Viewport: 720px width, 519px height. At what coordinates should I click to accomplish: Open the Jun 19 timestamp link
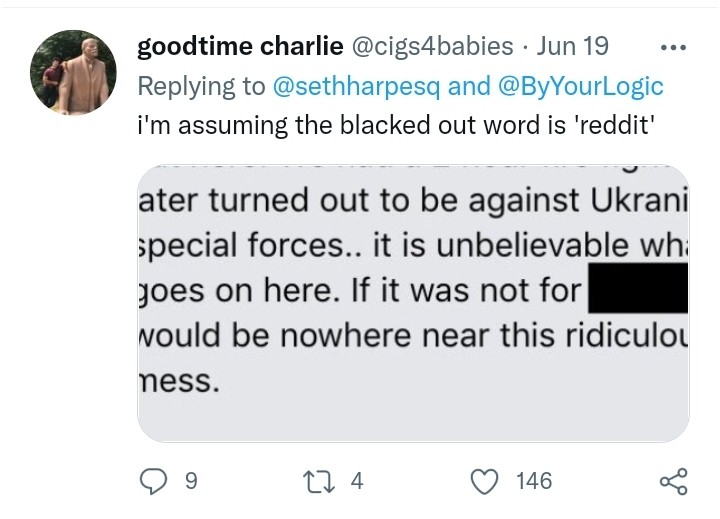point(573,48)
